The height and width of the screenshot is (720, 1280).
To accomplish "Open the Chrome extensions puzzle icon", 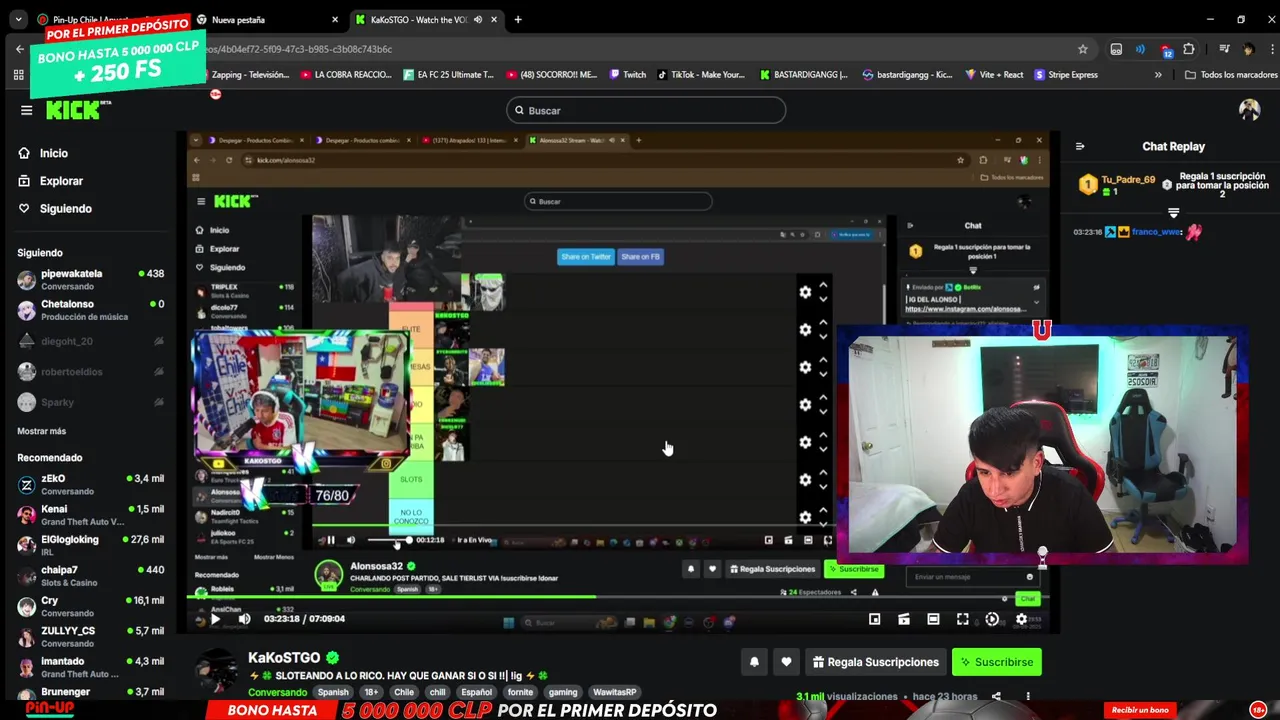I will (x=1189, y=49).
